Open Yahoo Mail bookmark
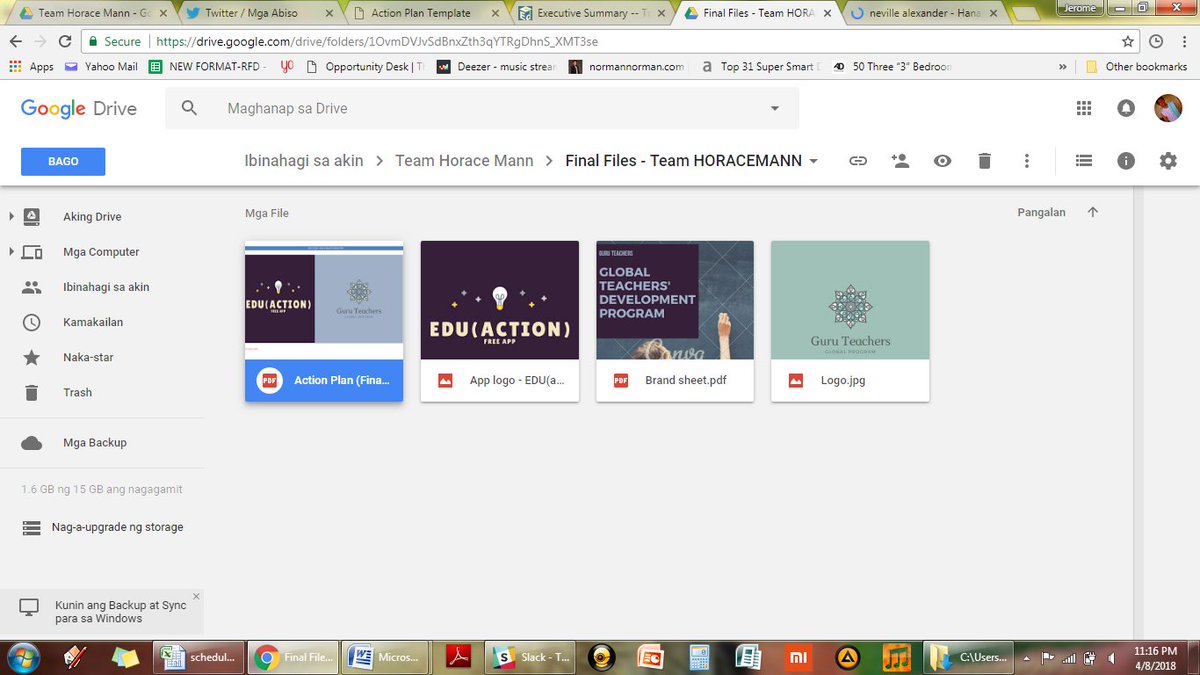The image size is (1200, 675). 100,67
